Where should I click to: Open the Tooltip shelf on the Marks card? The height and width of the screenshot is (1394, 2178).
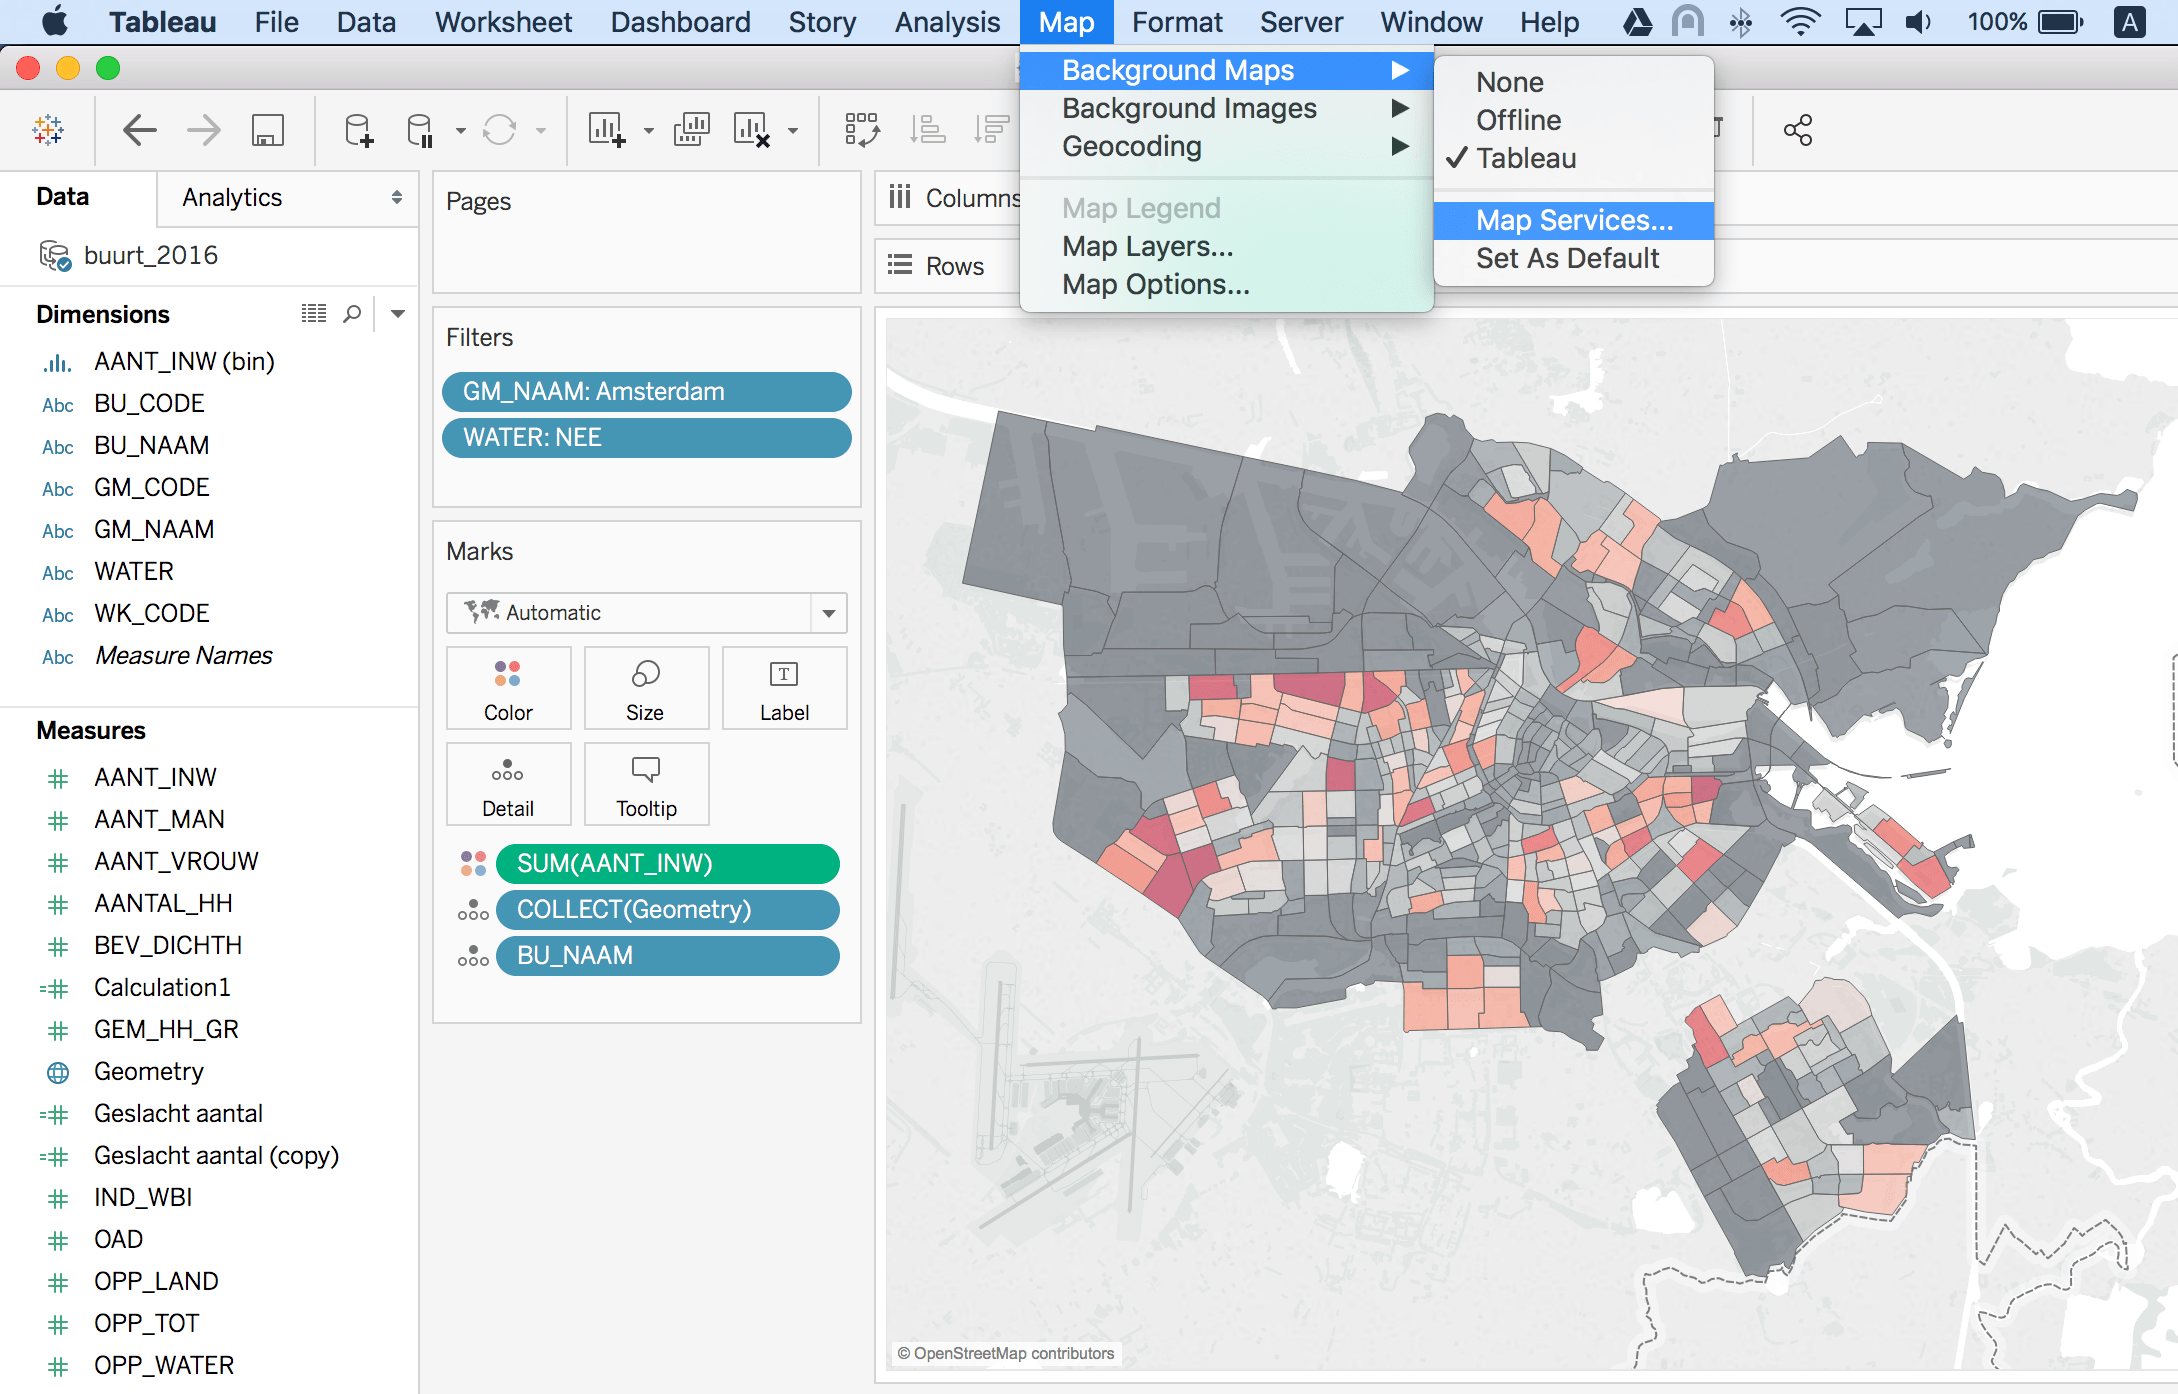tap(645, 784)
